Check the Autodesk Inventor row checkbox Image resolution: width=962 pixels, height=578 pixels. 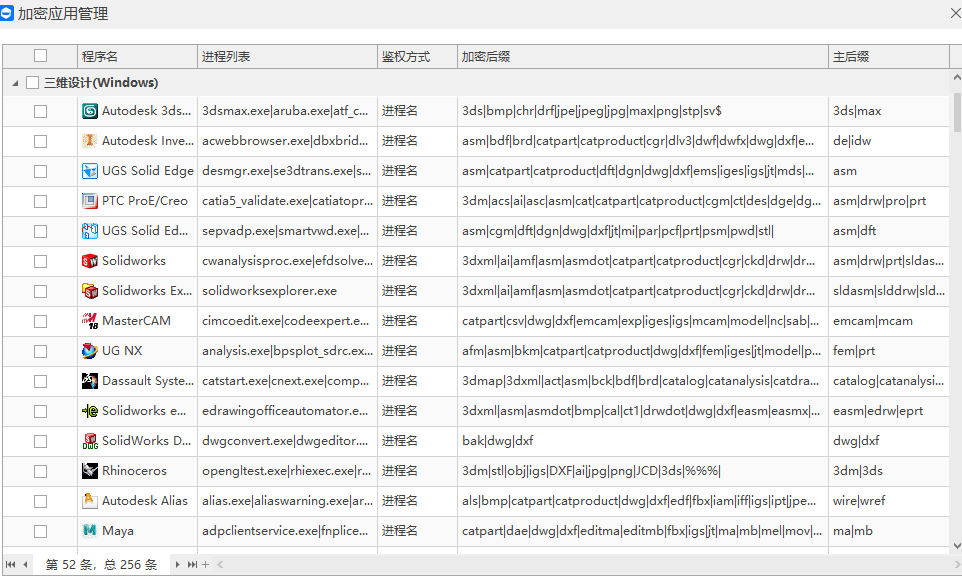point(40,142)
